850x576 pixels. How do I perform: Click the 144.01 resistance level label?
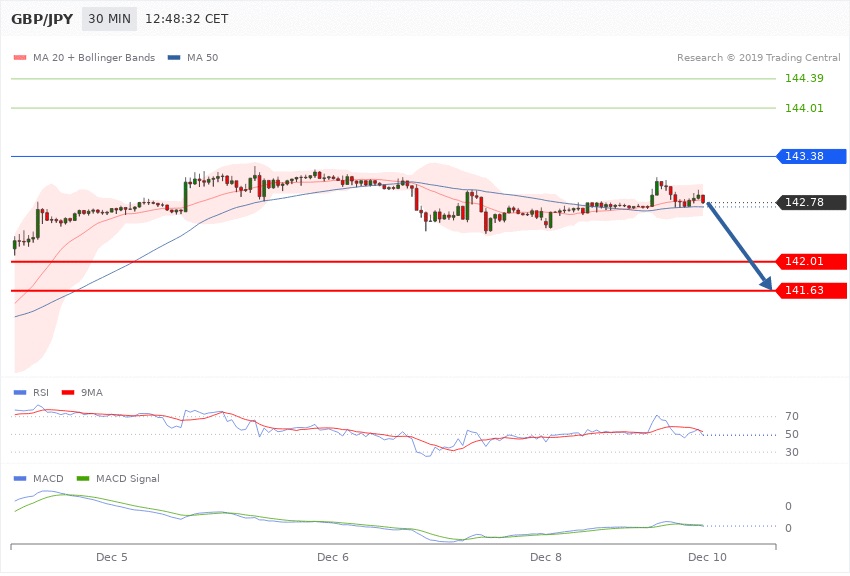point(804,108)
